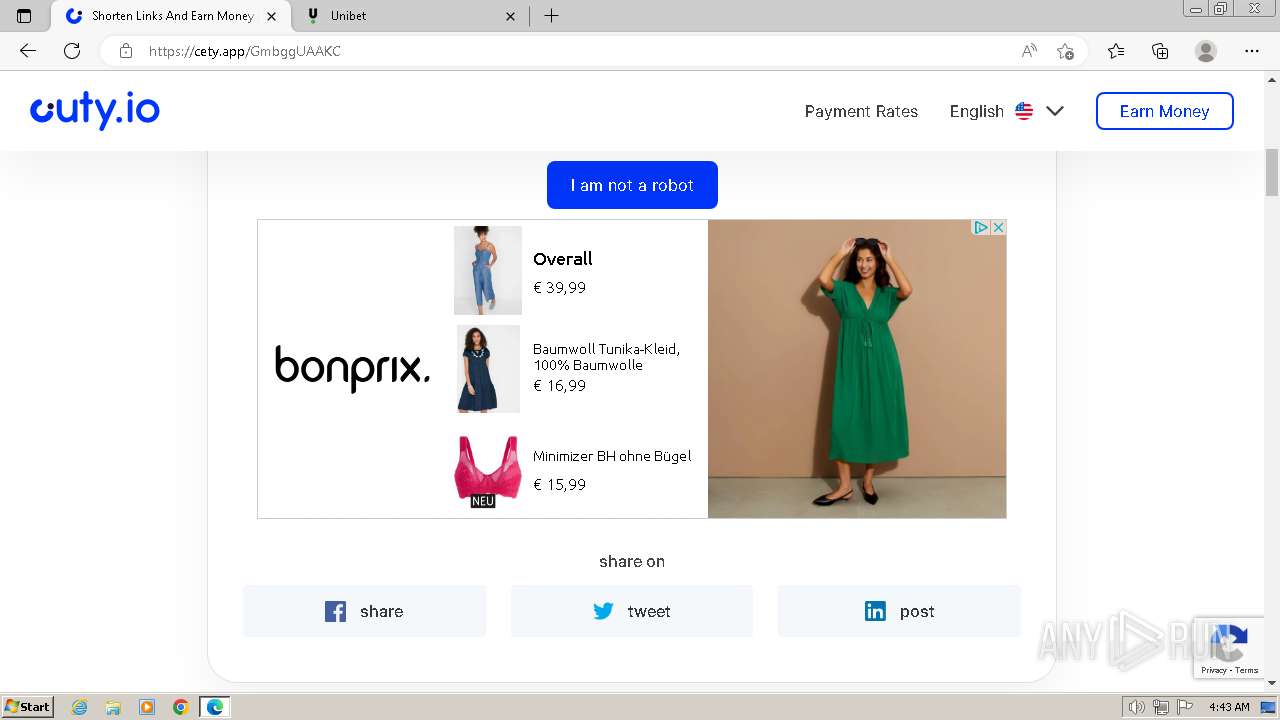
Task: Add this page to favorites
Action: pos(1065,51)
